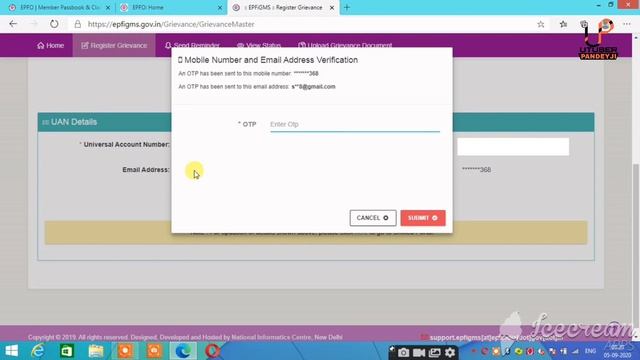The image size is (640, 360).
Task: Close the EPFO Home tab
Action: point(220,8)
